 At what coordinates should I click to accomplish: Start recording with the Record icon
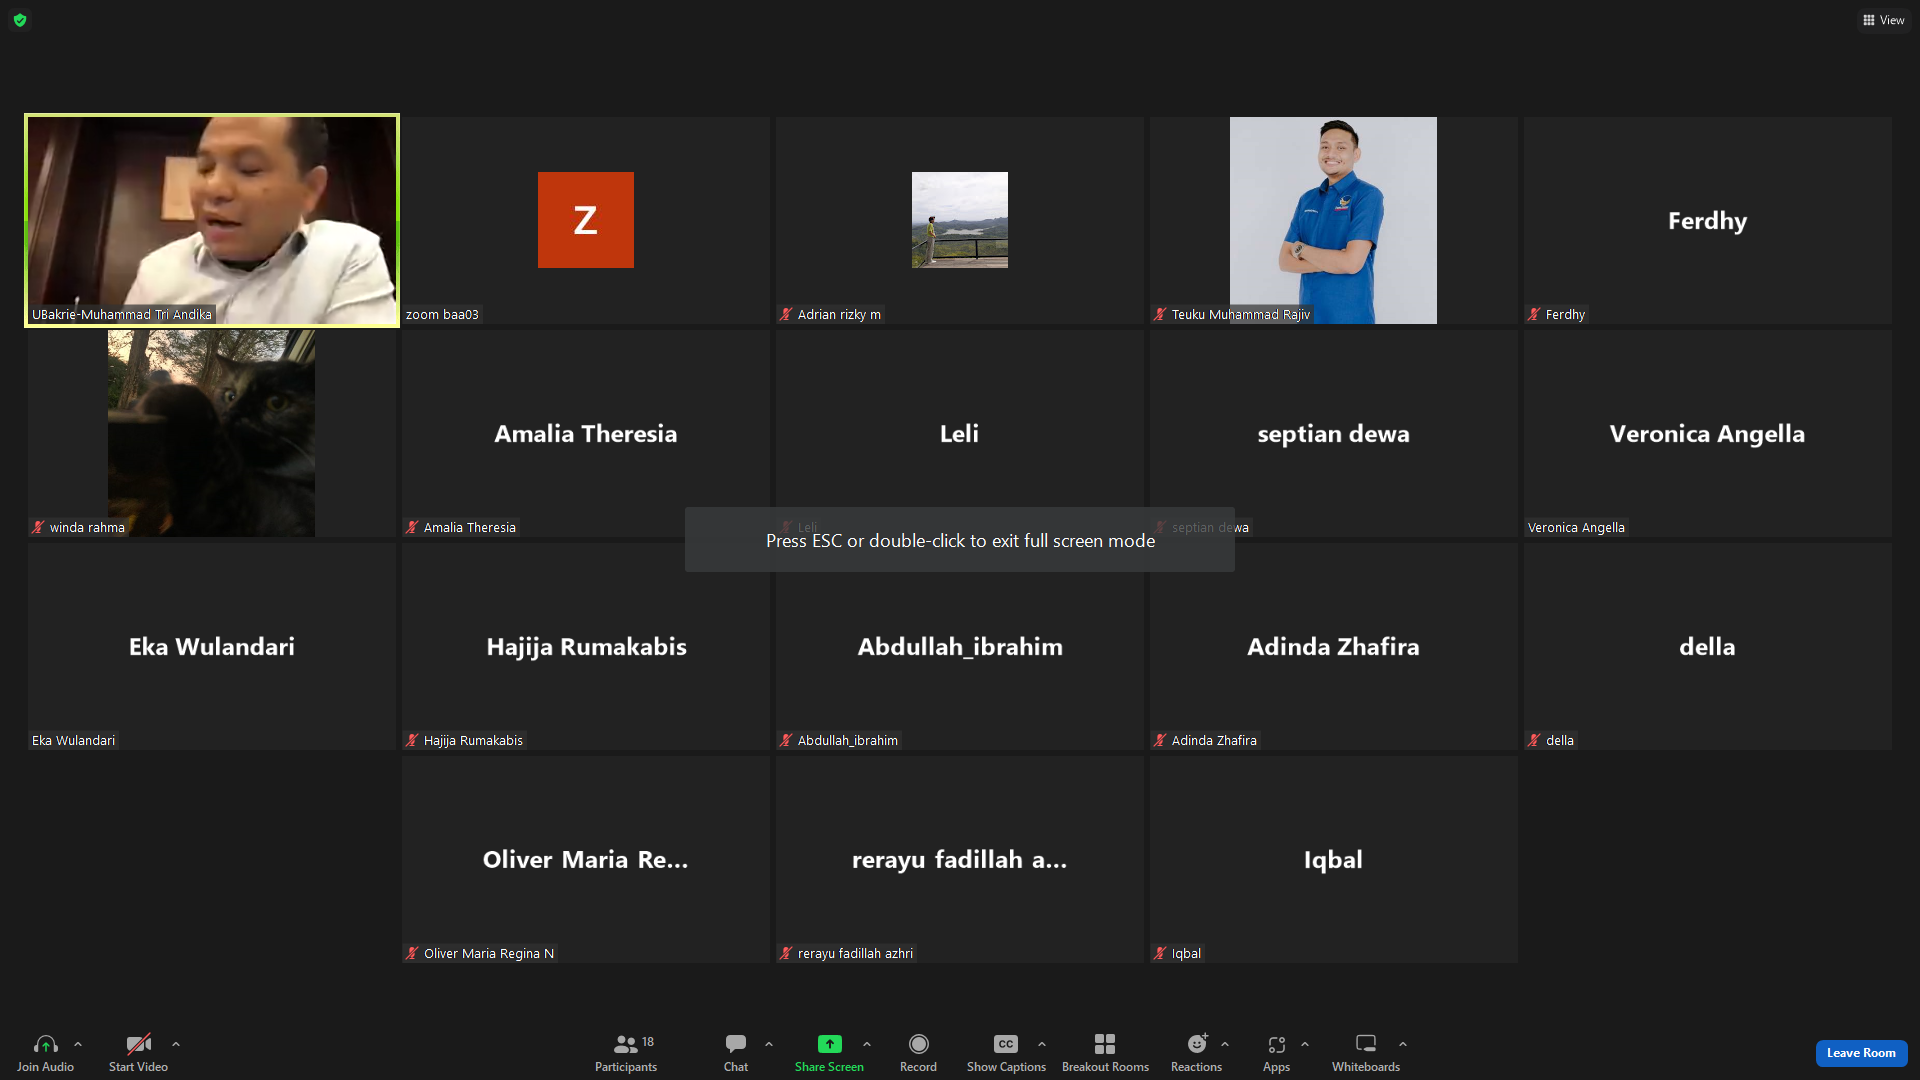click(x=918, y=1044)
